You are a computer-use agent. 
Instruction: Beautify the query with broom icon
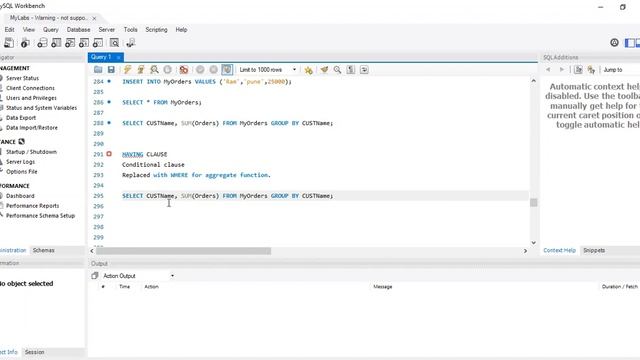point(324,70)
